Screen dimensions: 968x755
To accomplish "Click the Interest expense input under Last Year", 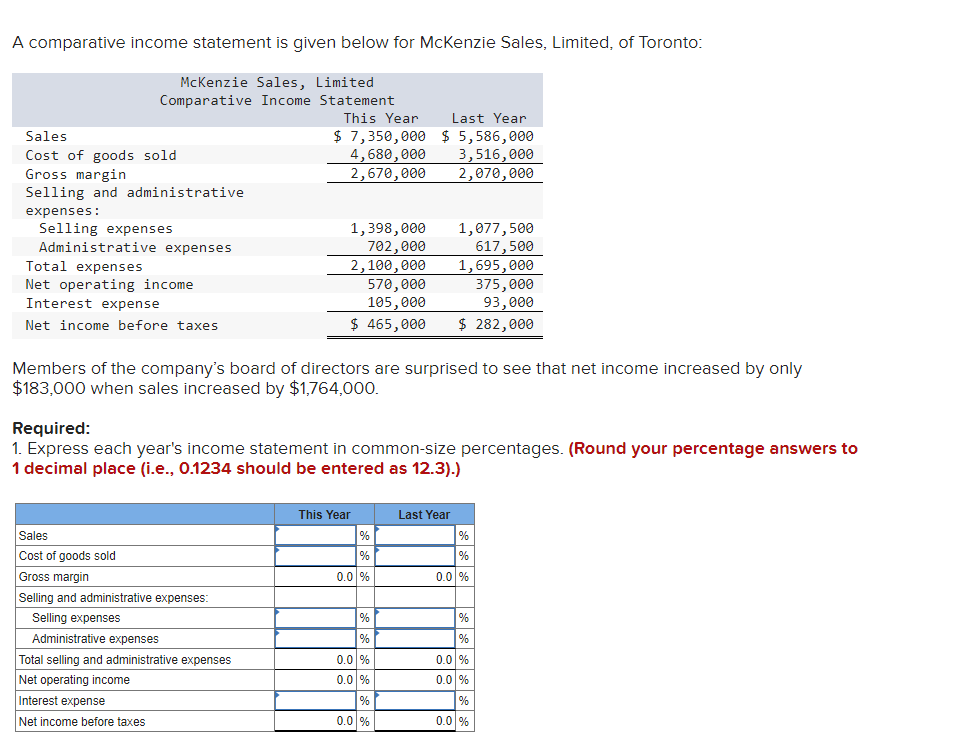I will [x=414, y=700].
